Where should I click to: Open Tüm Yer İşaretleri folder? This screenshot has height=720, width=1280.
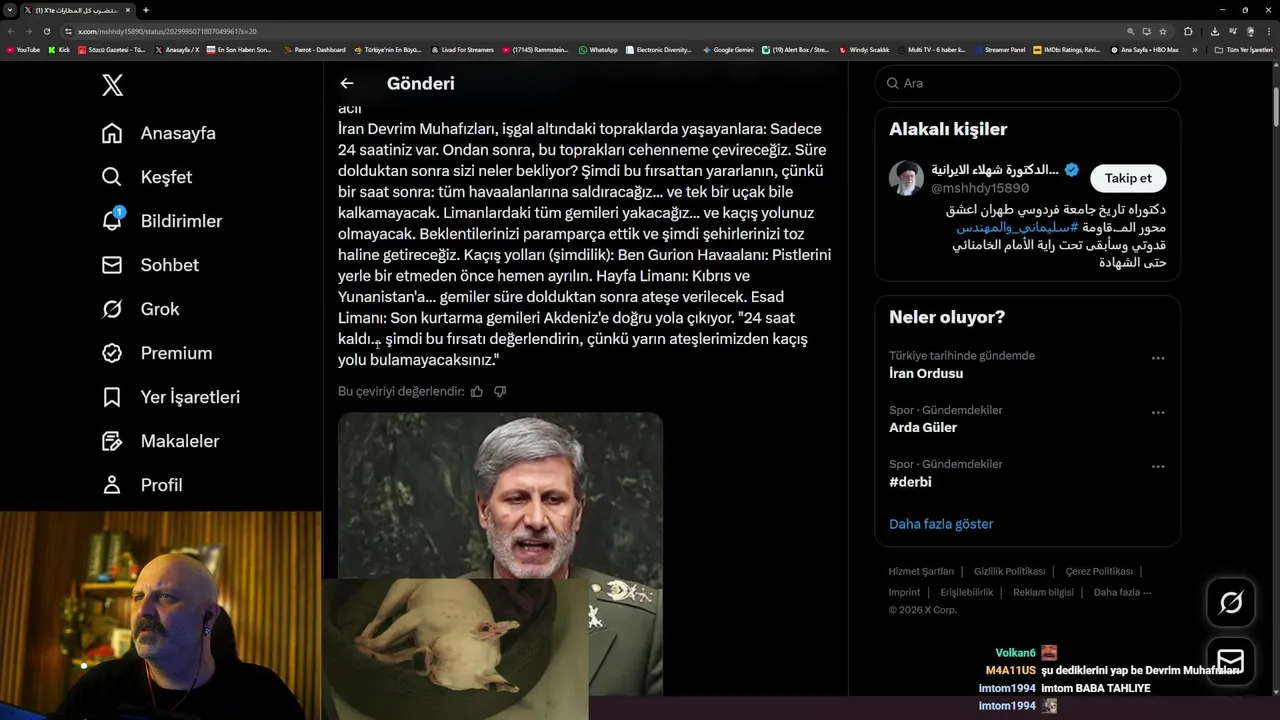[x=1243, y=49]
